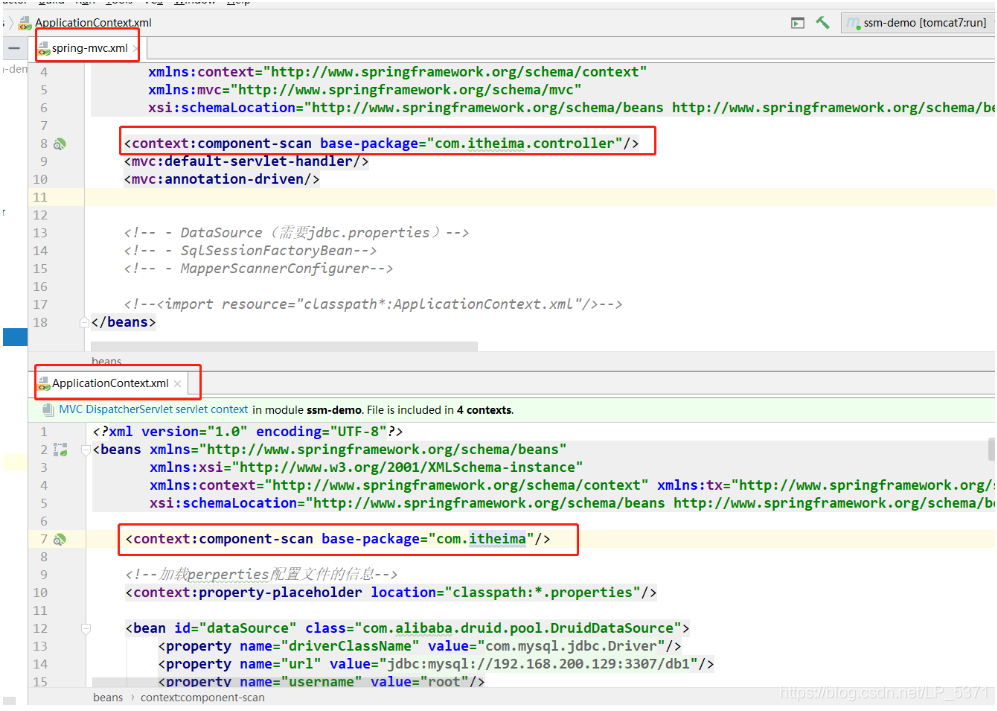Click the SqlSessionFactoryBean comment line

click(251, 251)
